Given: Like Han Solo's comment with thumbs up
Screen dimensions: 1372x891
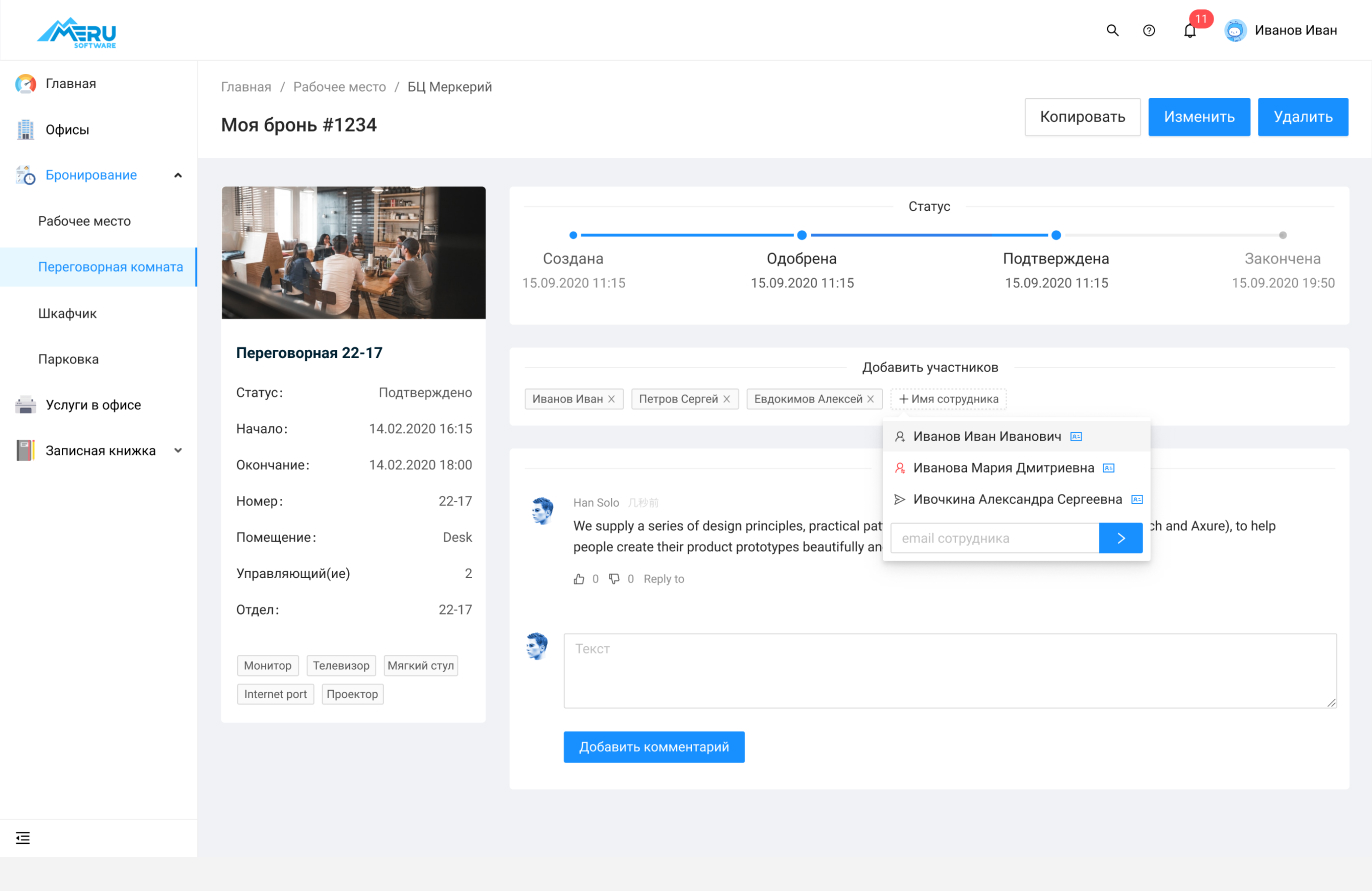Looking at the screenshot, I should coord(579,579).
